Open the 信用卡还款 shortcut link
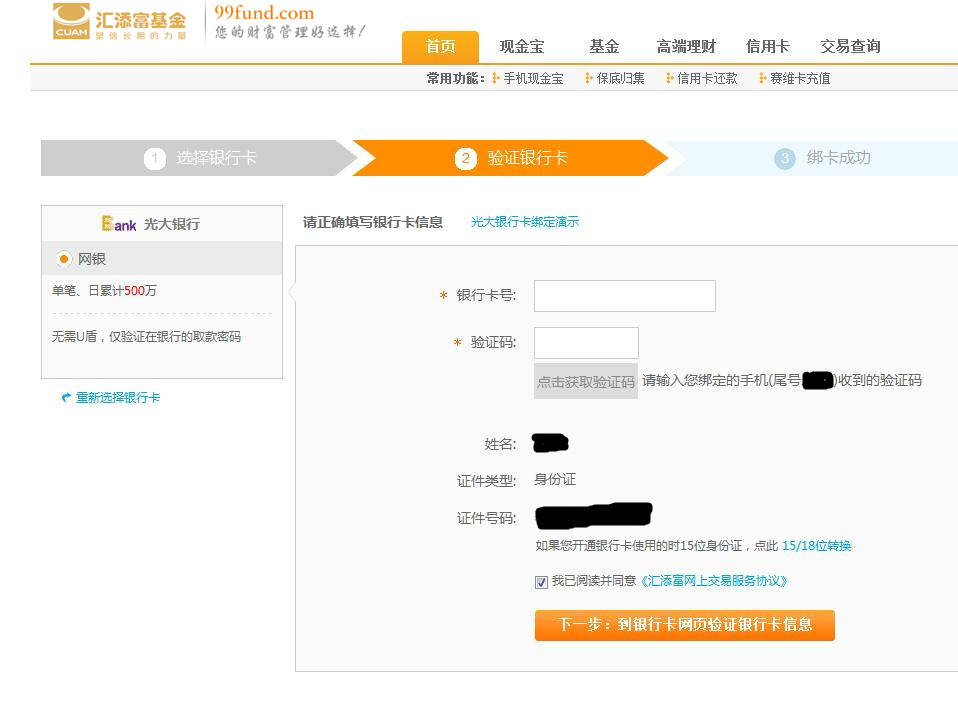The width and height of the screenshot is (958, 720). click(x=707, y=78)
